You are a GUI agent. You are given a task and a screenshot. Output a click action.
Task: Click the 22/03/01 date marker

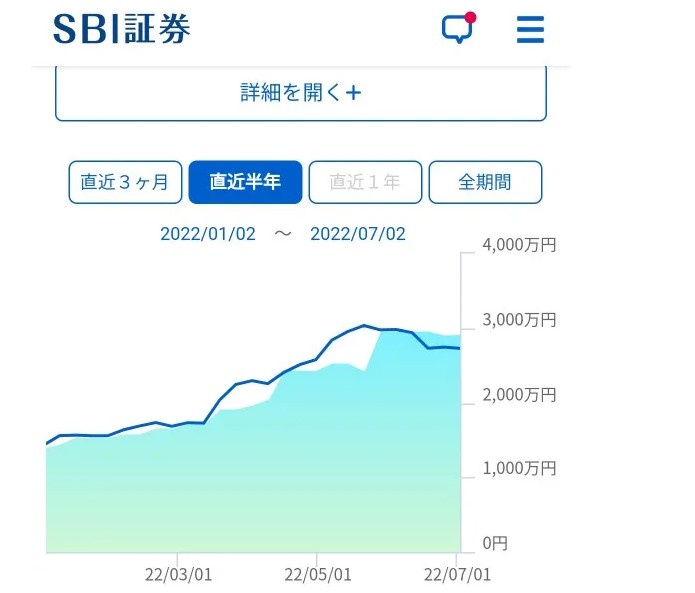pos(178,575)
